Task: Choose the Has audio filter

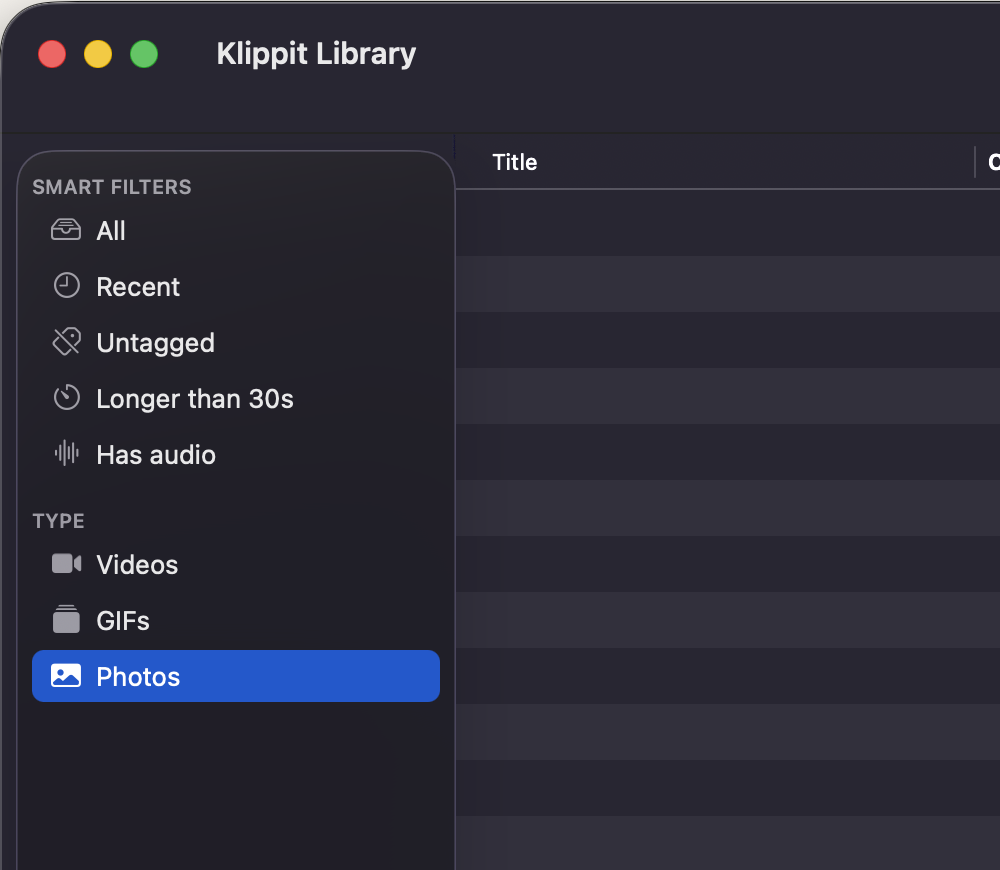Action: 236,455
